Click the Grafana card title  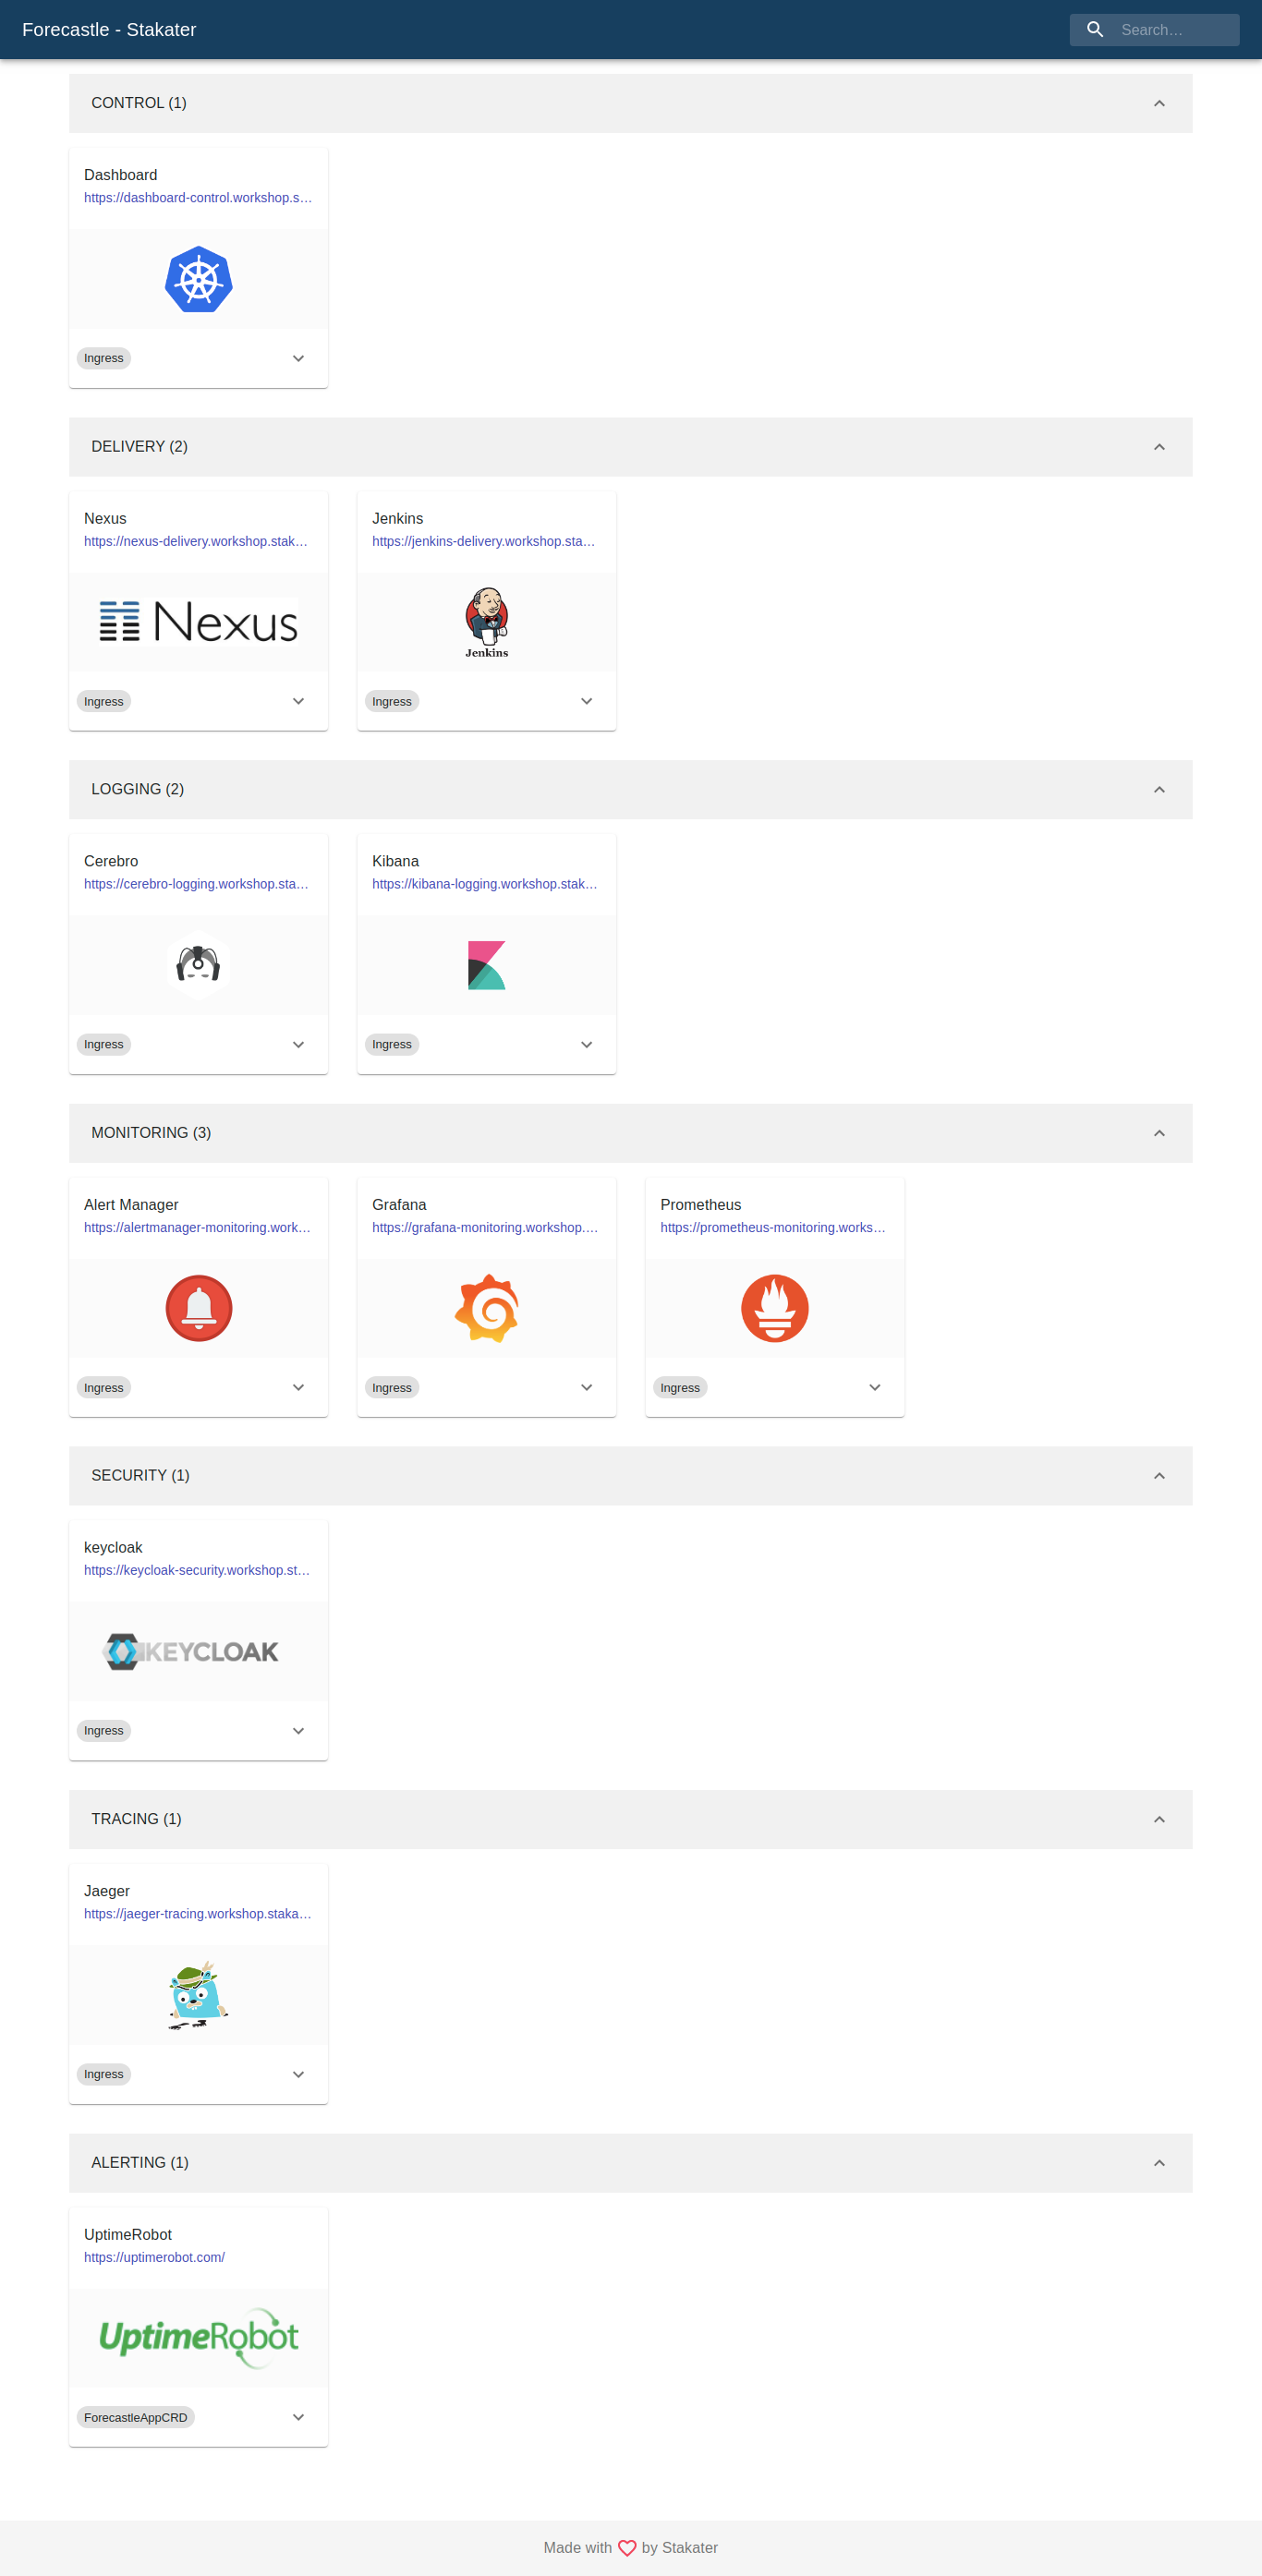click(399, 1205)
